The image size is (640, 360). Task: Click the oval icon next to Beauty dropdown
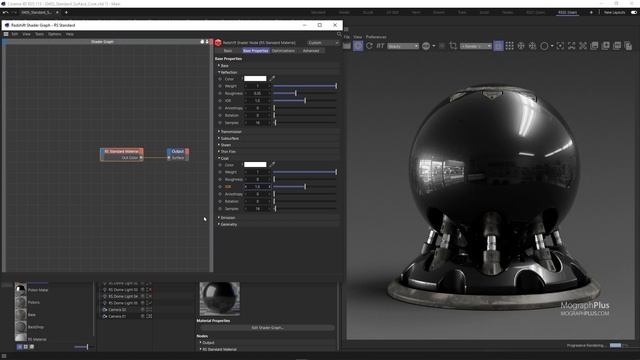pos(426,46)
